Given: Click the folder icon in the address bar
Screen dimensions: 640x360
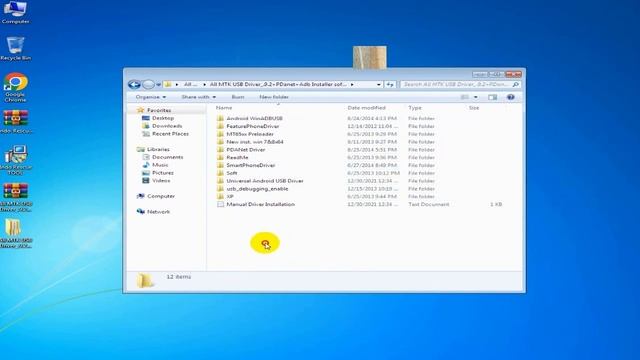Looking at the screenshot, I should pos(168,84).
